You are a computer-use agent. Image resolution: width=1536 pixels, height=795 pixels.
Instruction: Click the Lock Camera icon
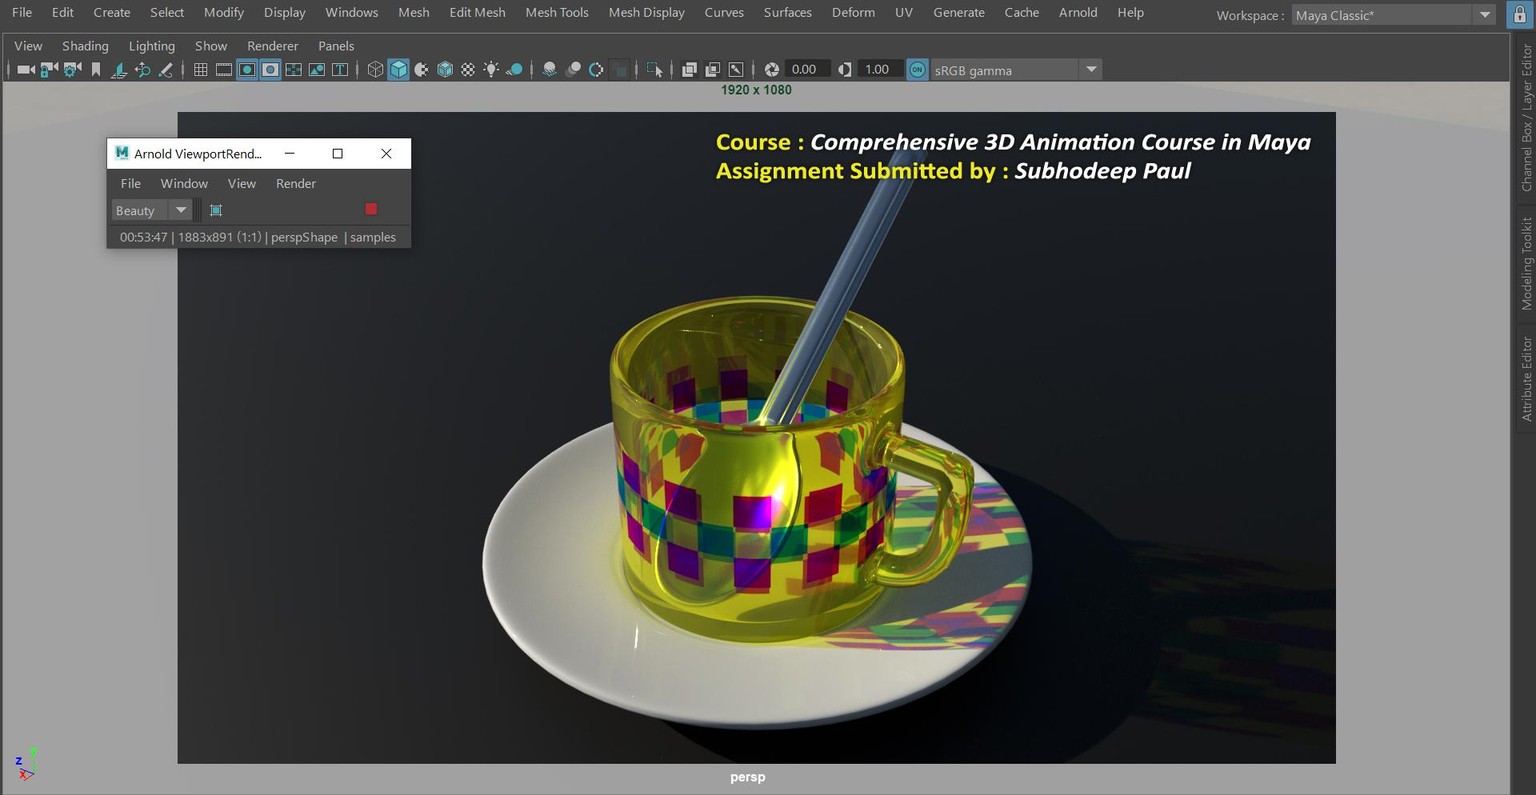point(49,69)
